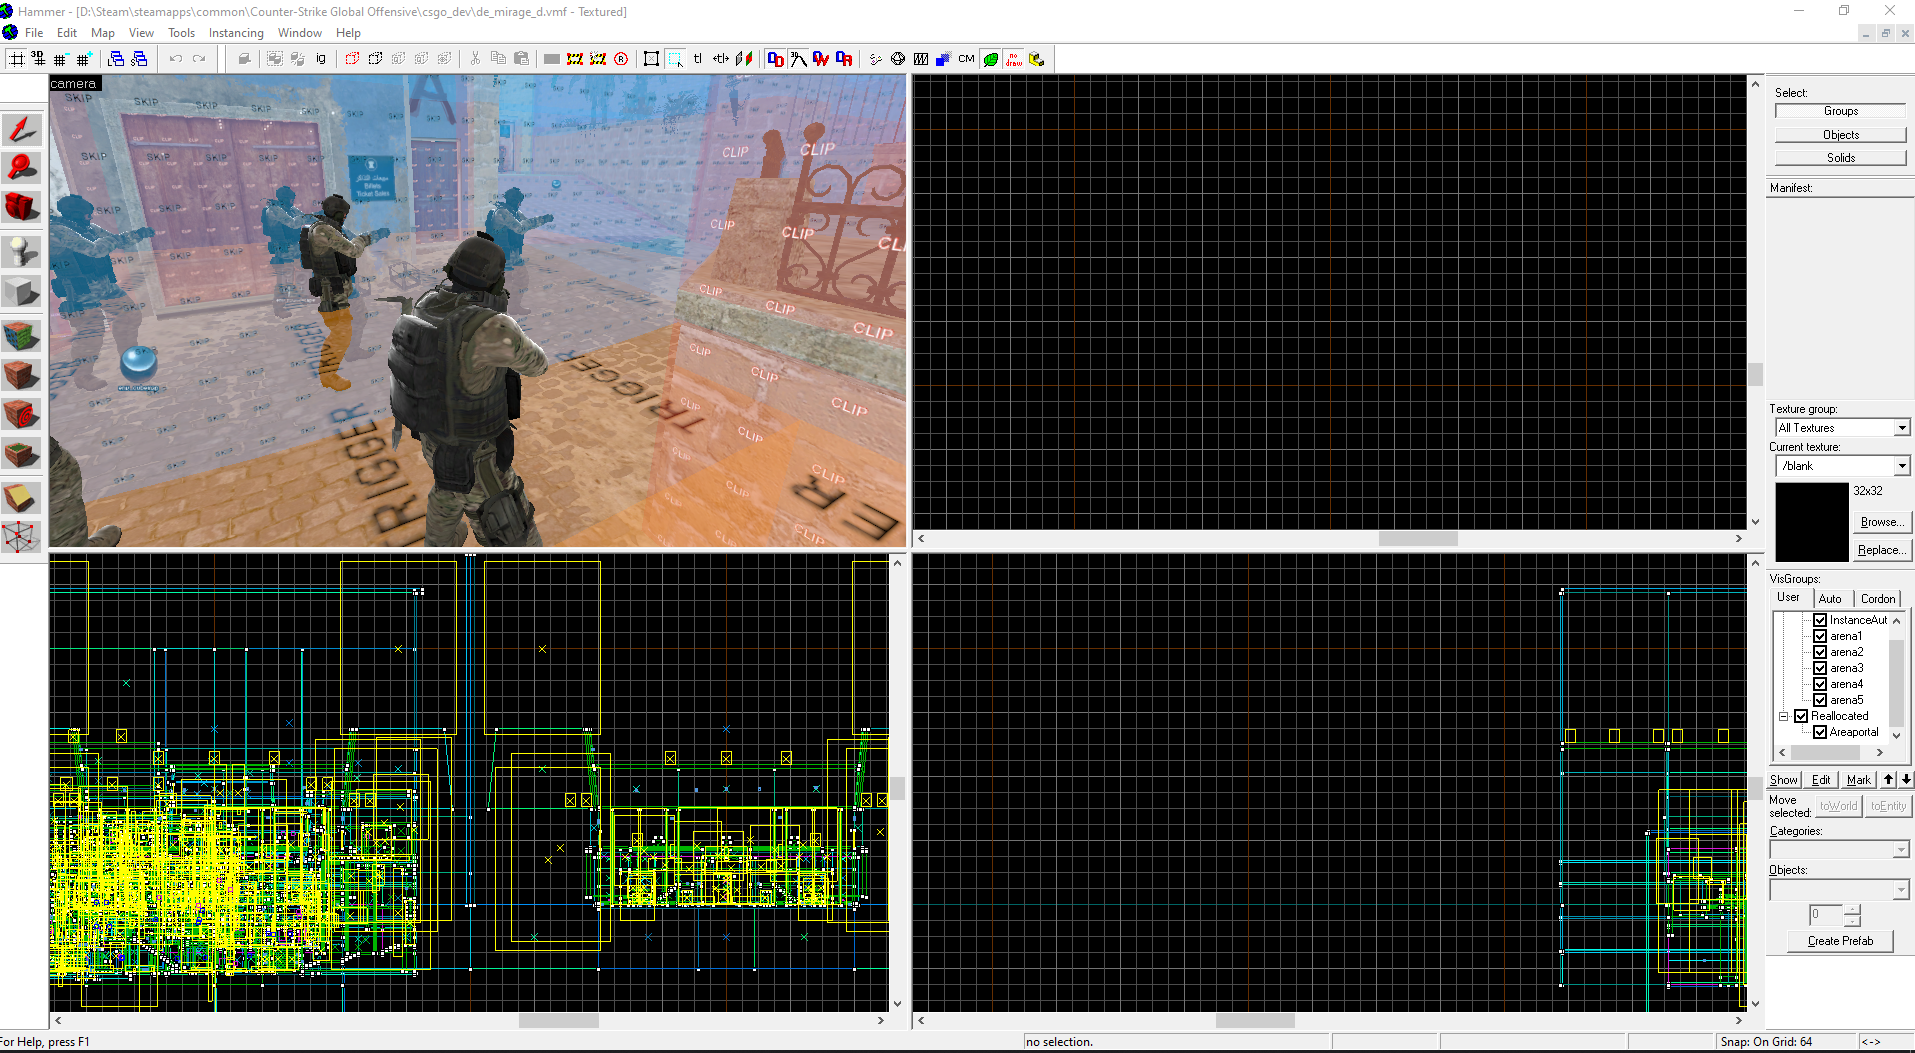Open the Tools menu
1915x1053 pixels.
[x=181, y=33]
